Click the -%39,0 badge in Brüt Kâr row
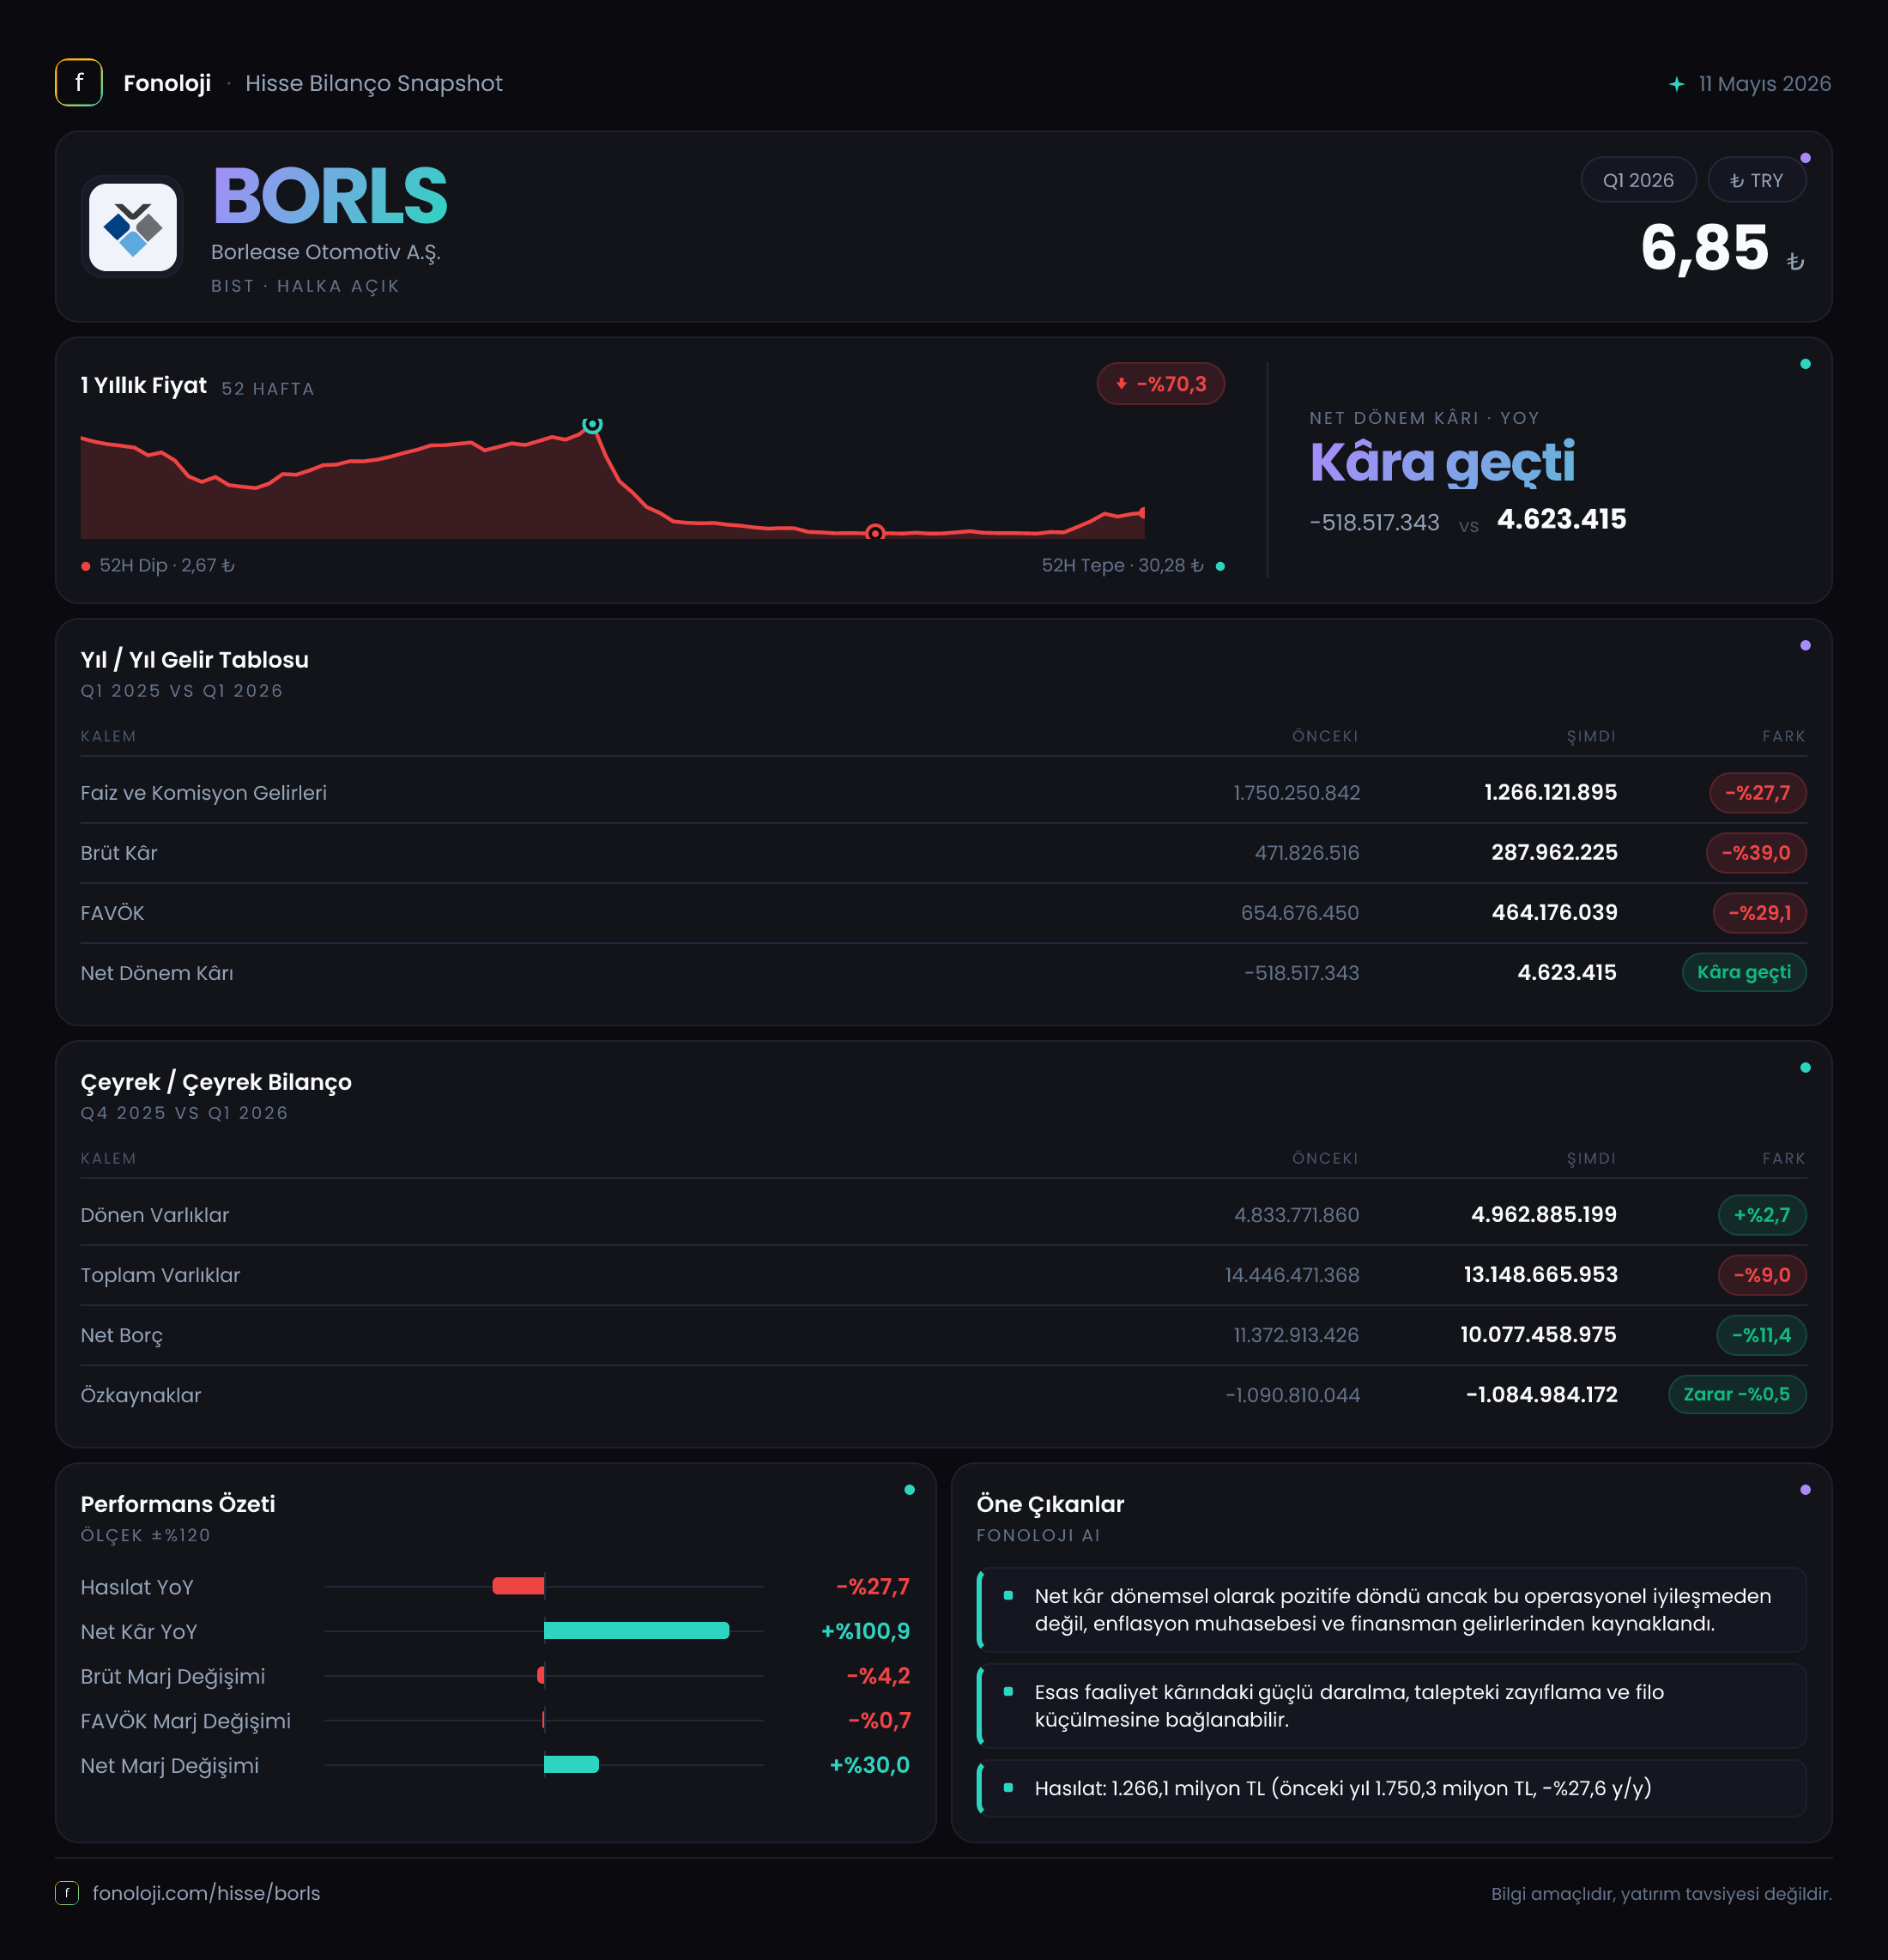Viewport: 1888px width, 1960px height. 1756,853
